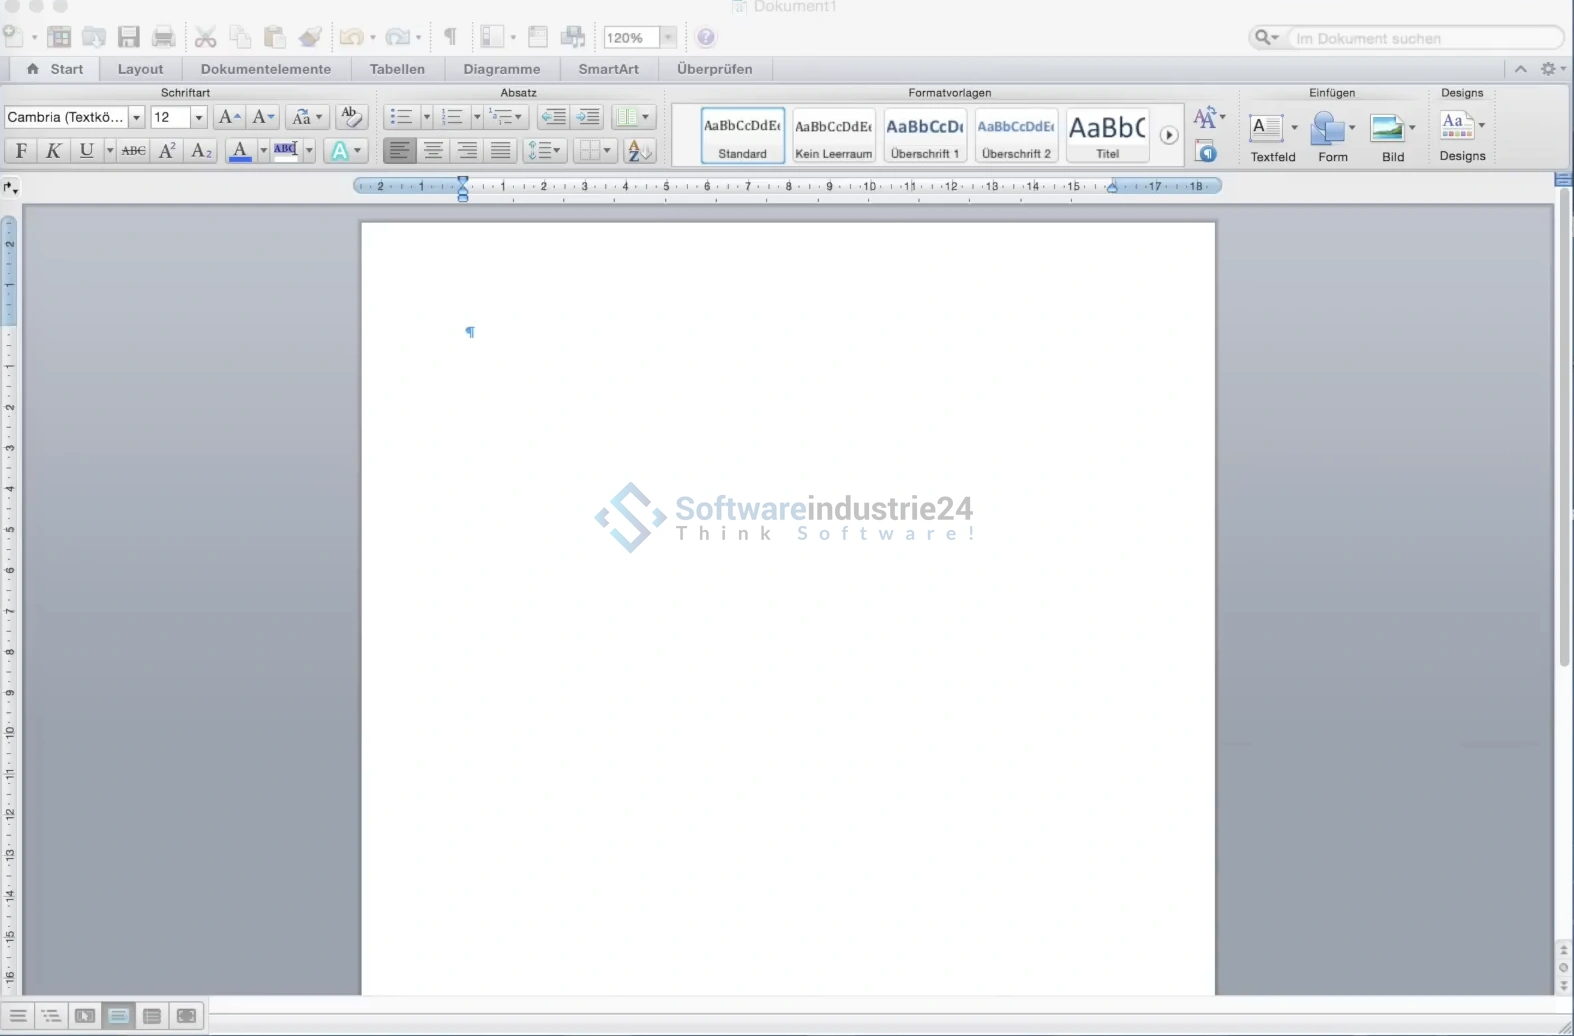Click the Cut scissors icon
1574x1036 pixels.
tap(205, 38)
